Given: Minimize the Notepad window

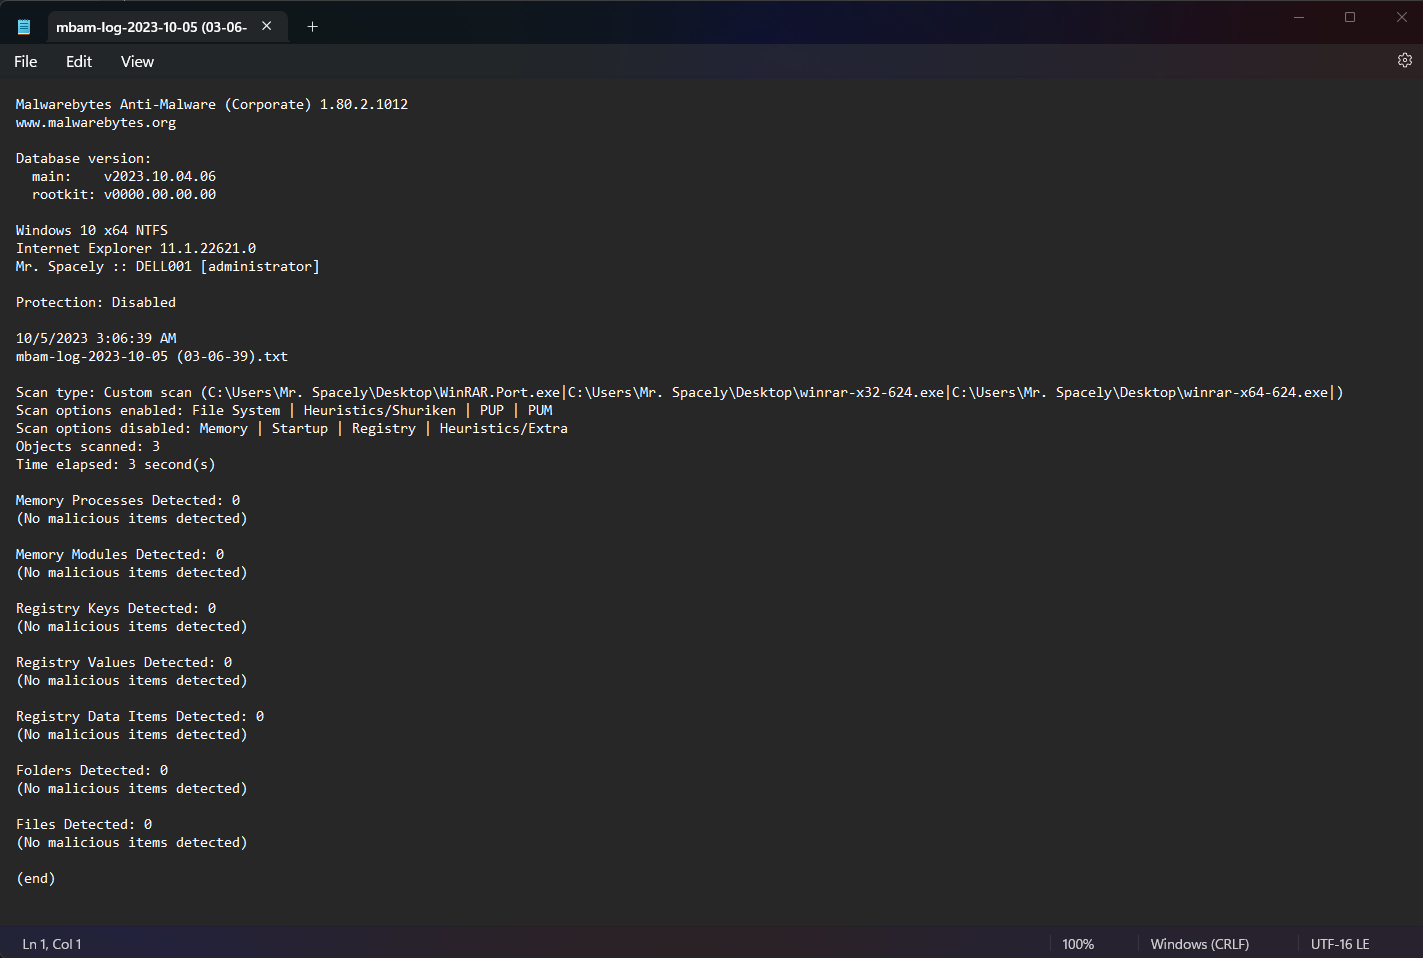Looking at the screenshot, I should [1299, 17].
